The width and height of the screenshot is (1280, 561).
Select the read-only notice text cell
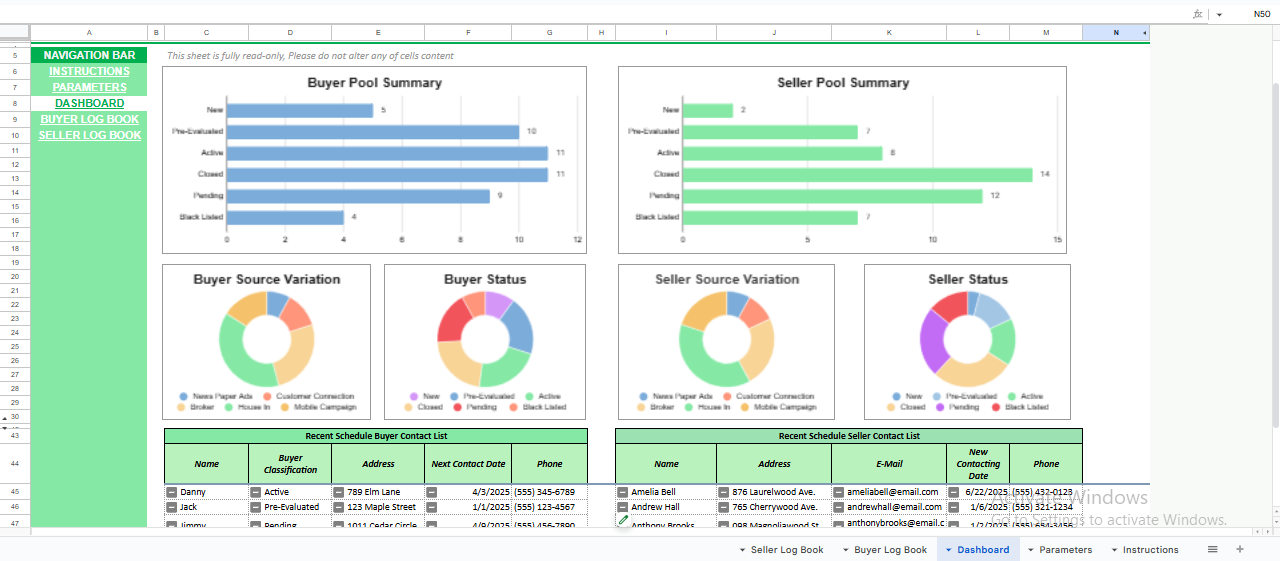(x=310, y=56)
